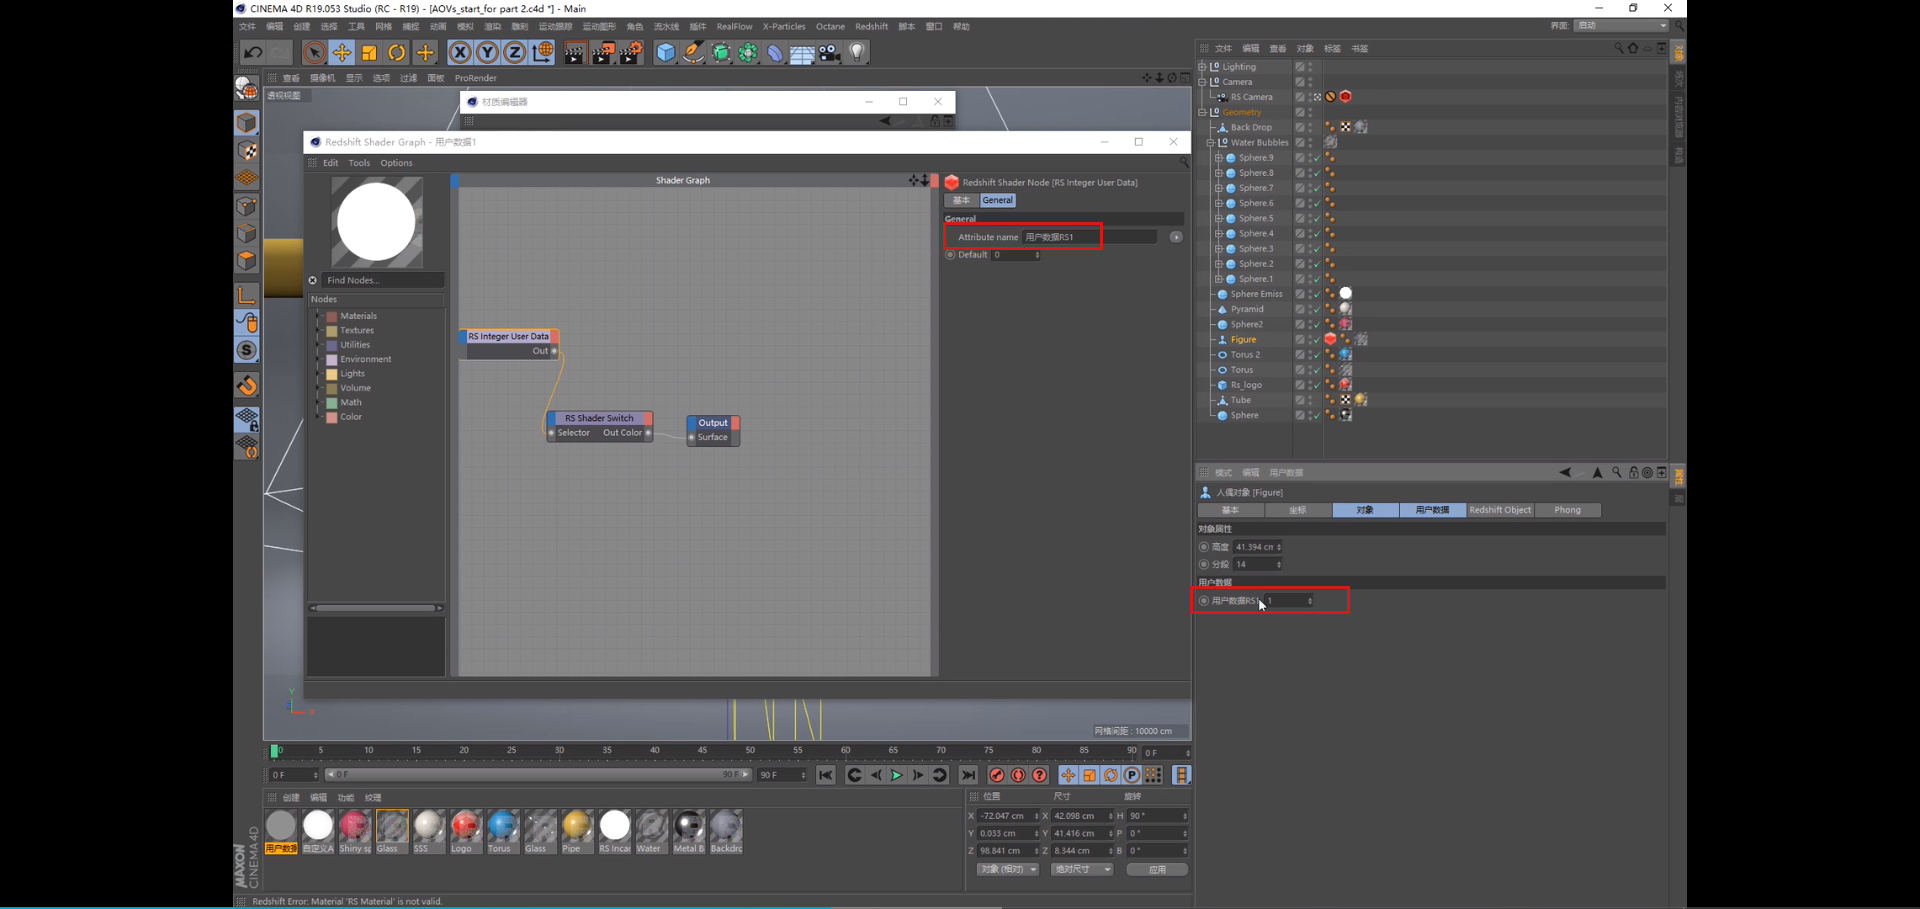Click the search magnifier in Object Manager

pyautogui.click(x=1618, y=48)
